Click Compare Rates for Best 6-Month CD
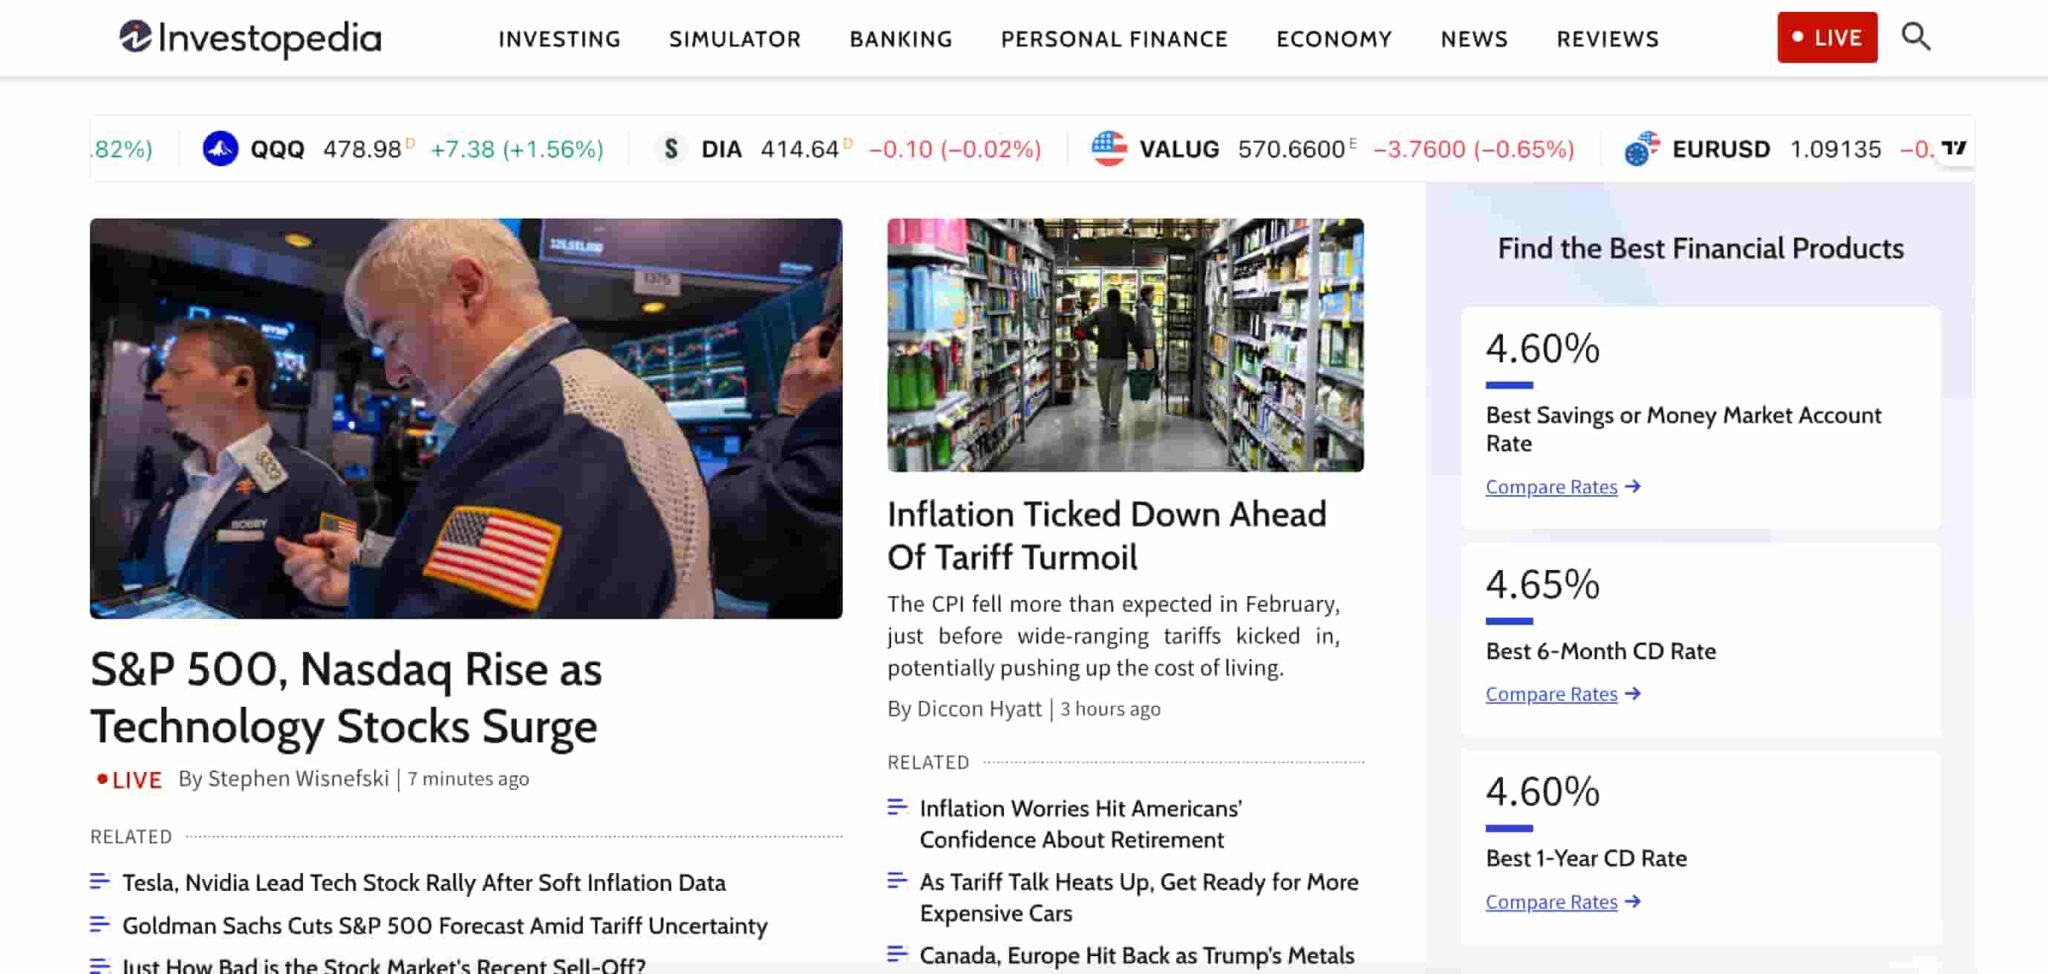Screen dimensions: 2048x974 (1551, 694)
